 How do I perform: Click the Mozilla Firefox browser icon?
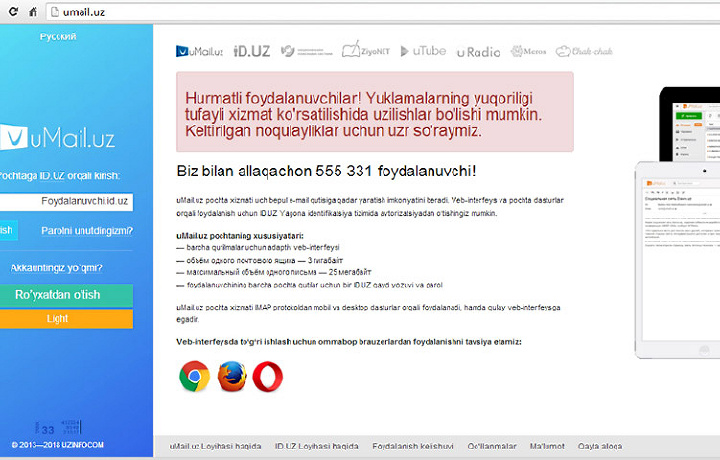(232, 376)
